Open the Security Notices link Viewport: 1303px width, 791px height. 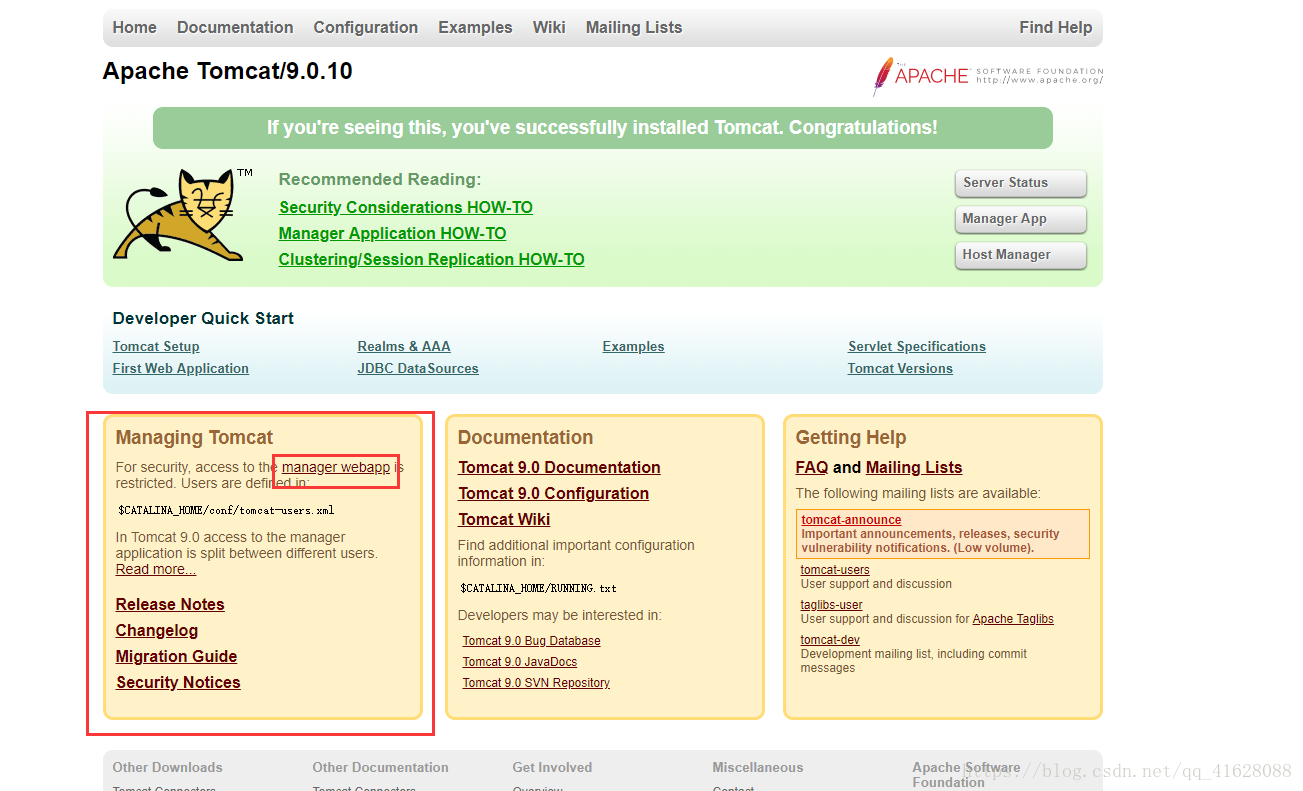coord(178,682)
